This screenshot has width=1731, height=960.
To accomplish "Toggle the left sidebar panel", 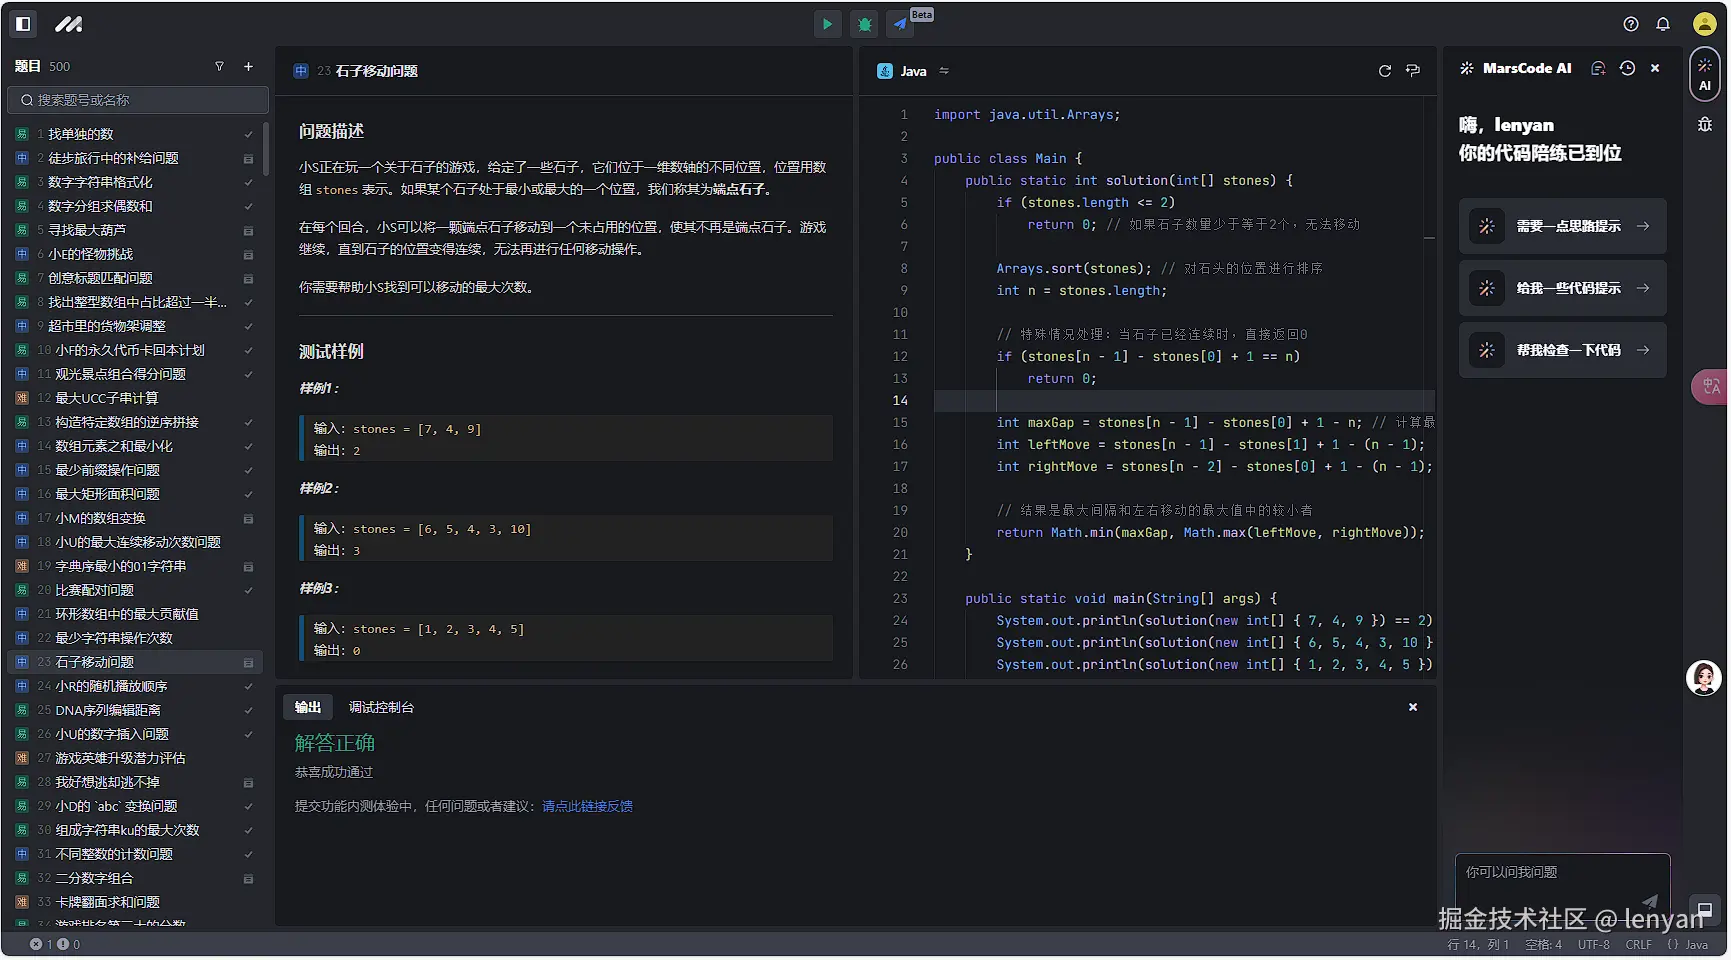I will click(23, 24).
